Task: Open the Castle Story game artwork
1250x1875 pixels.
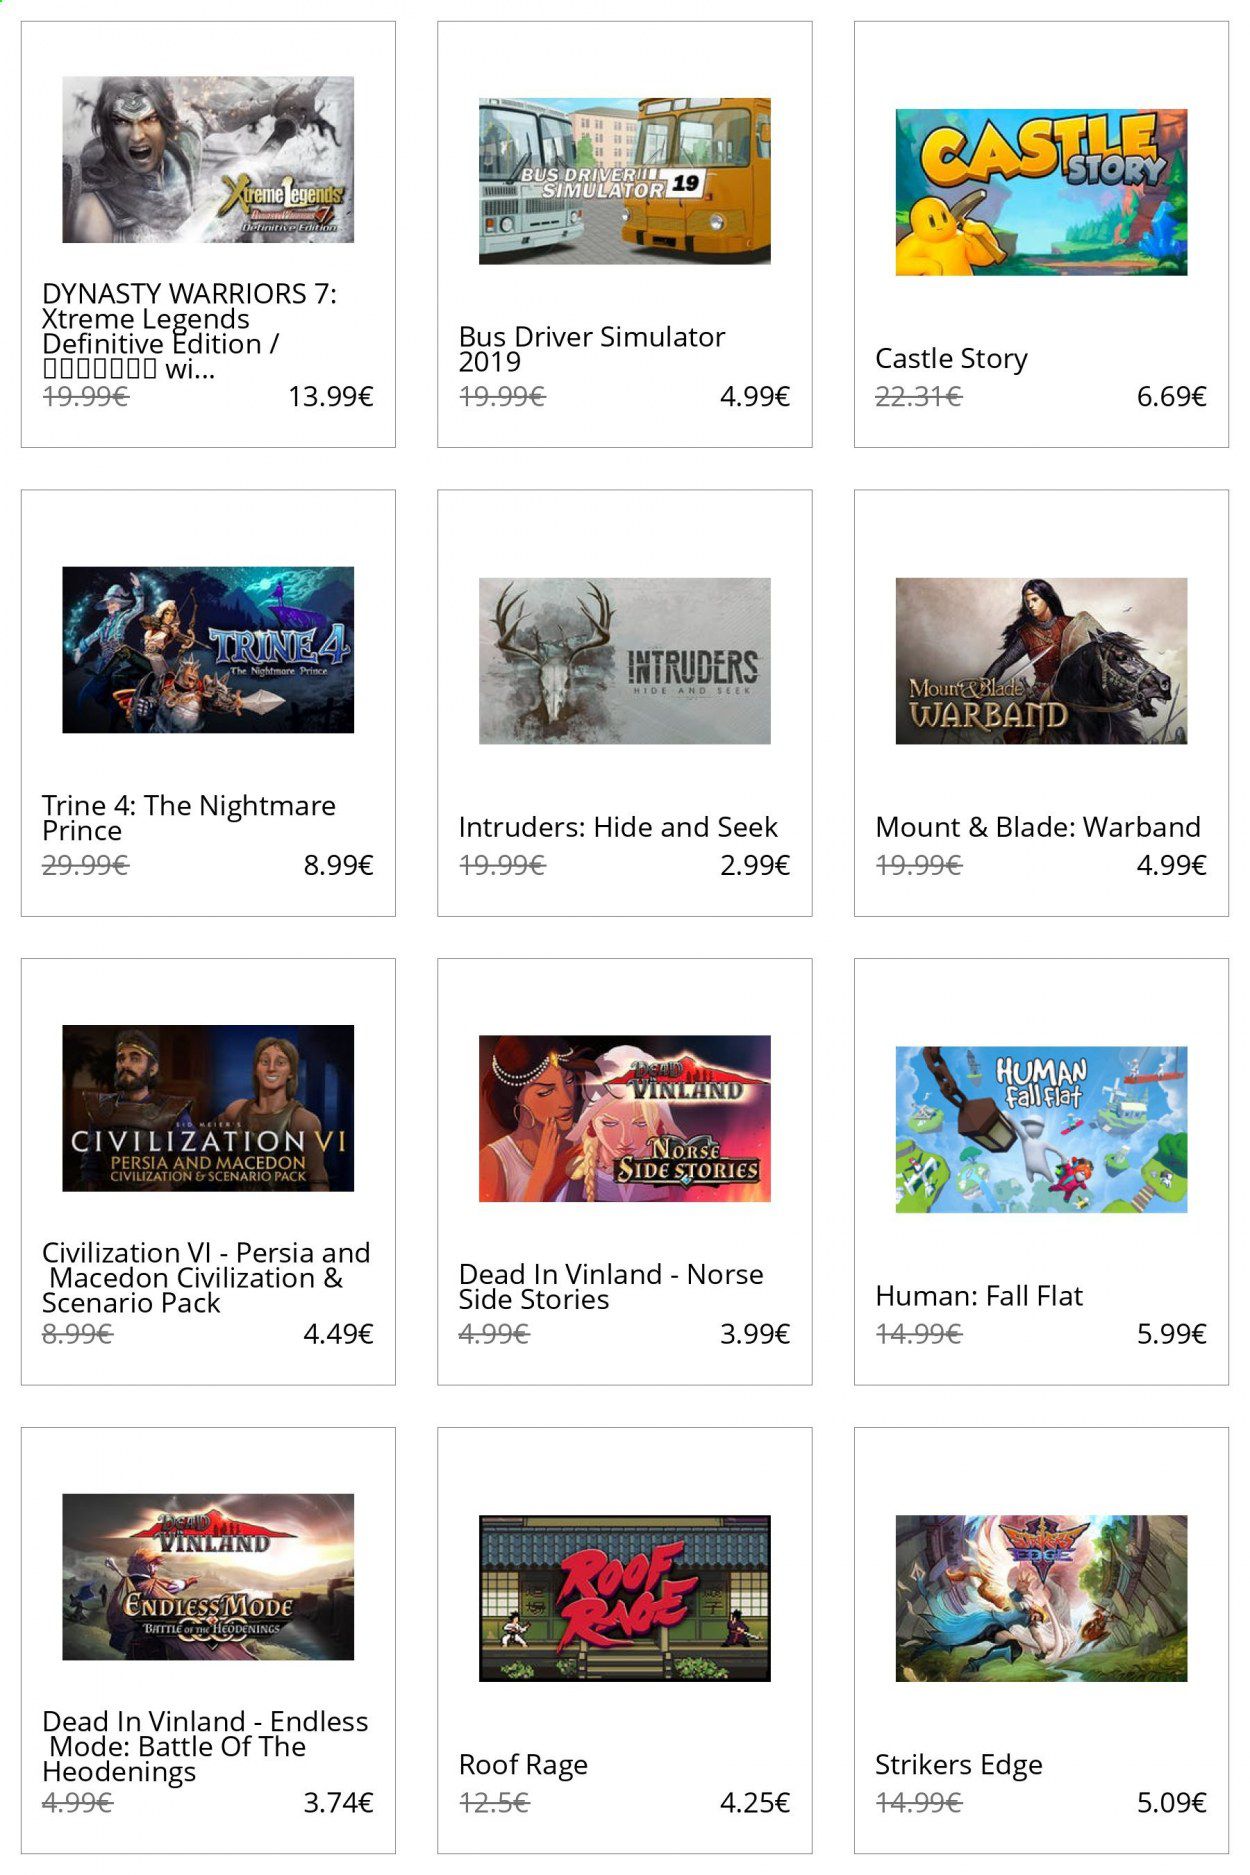Action: (1041, 192)
